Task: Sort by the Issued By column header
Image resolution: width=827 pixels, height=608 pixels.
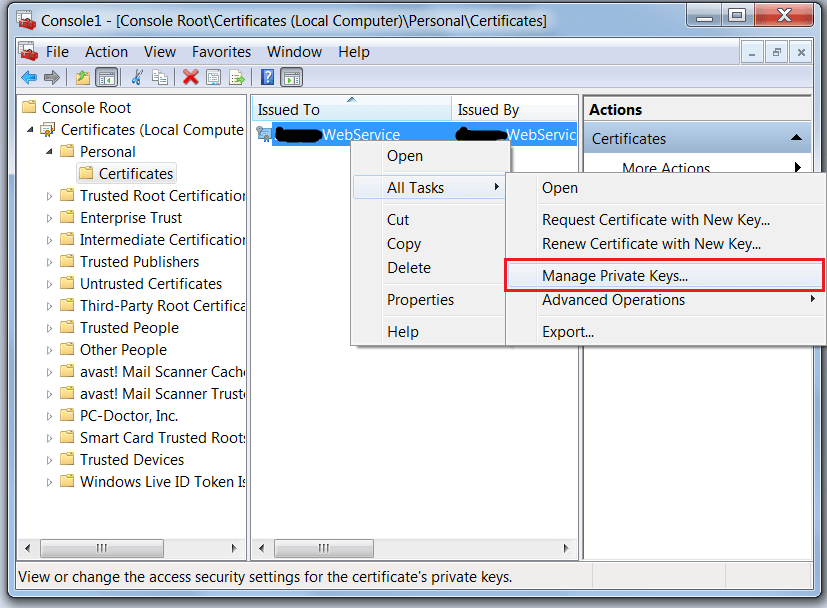Action: [515, 109]
